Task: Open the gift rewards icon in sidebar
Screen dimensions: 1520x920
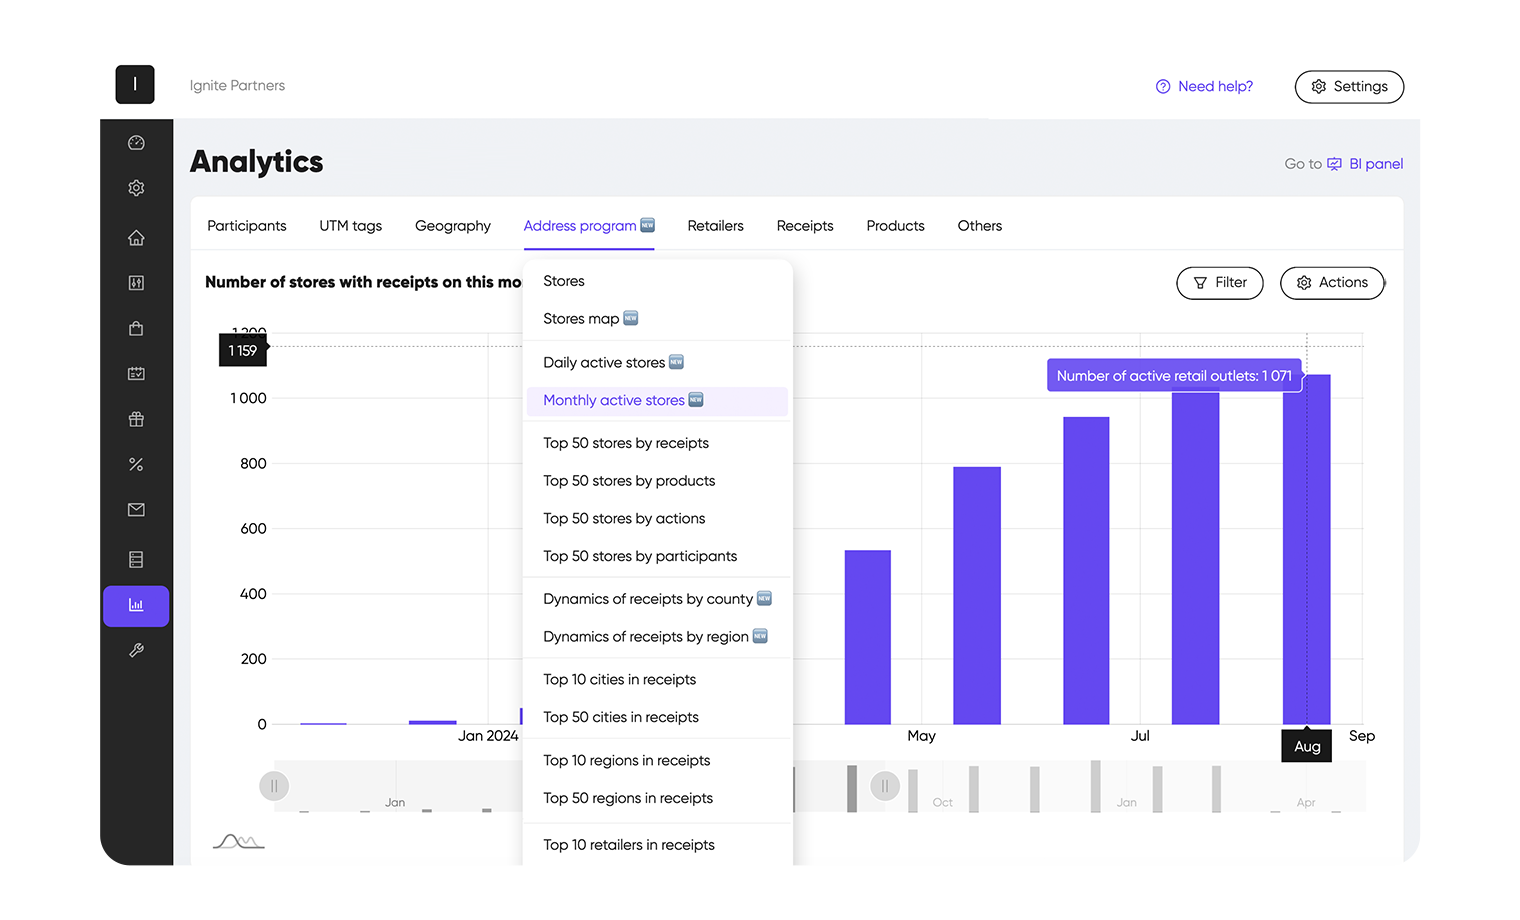Action: click(x=135, y=418)
